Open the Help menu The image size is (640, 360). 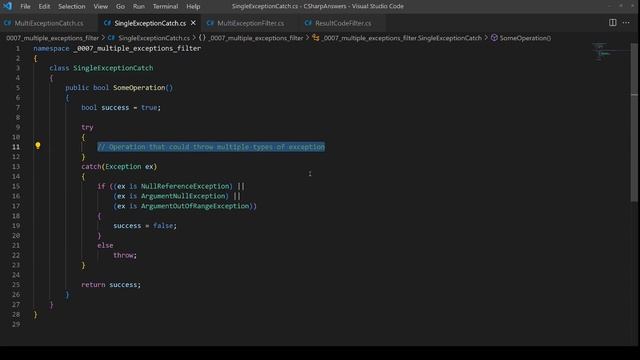pyautogui.click(x=193, y=7)
